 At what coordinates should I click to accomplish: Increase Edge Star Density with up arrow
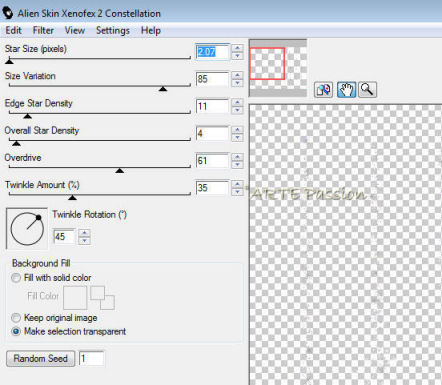(237, 102)
